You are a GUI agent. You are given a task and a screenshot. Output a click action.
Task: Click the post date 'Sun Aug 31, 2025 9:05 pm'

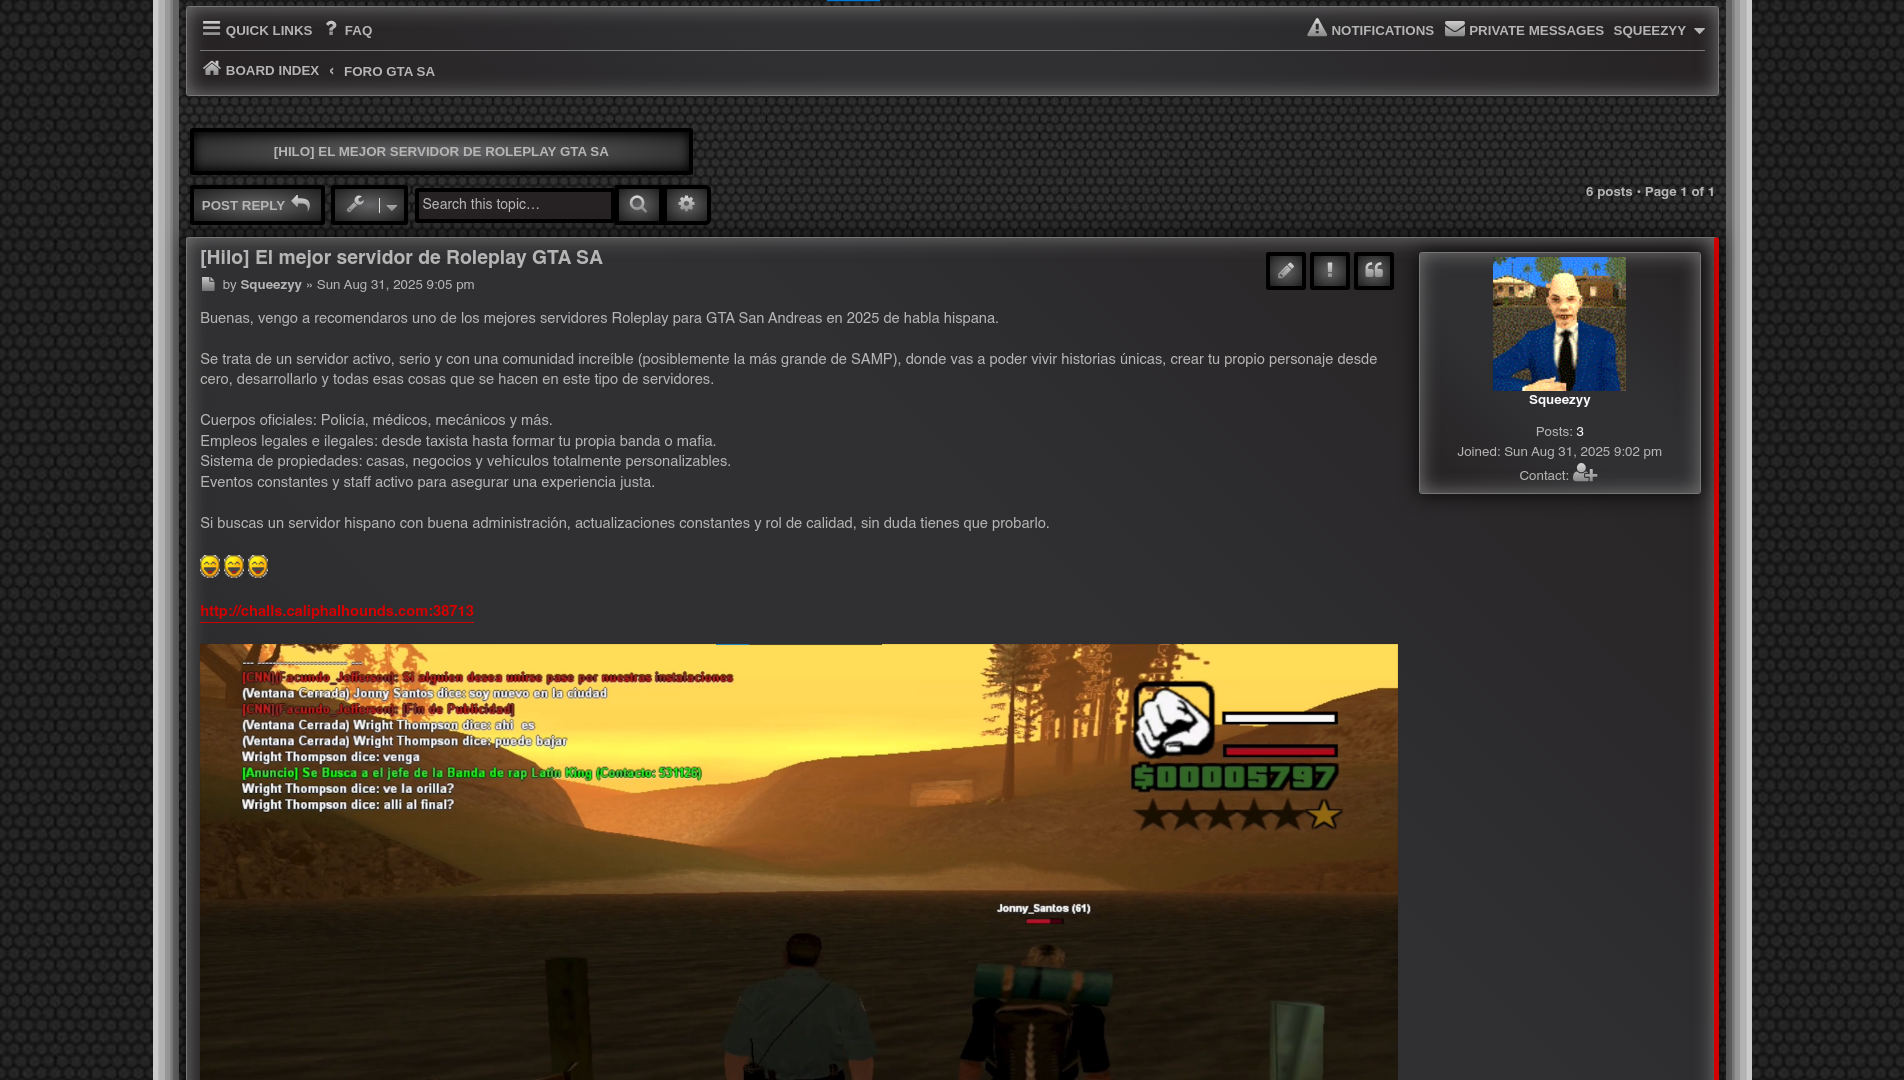(396, 285)
